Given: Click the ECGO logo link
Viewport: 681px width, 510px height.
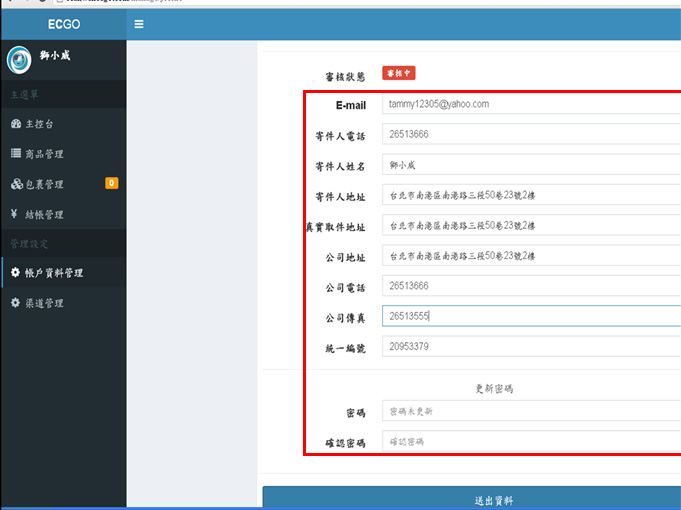Looking at the screenshot, I should click(63, 24).
